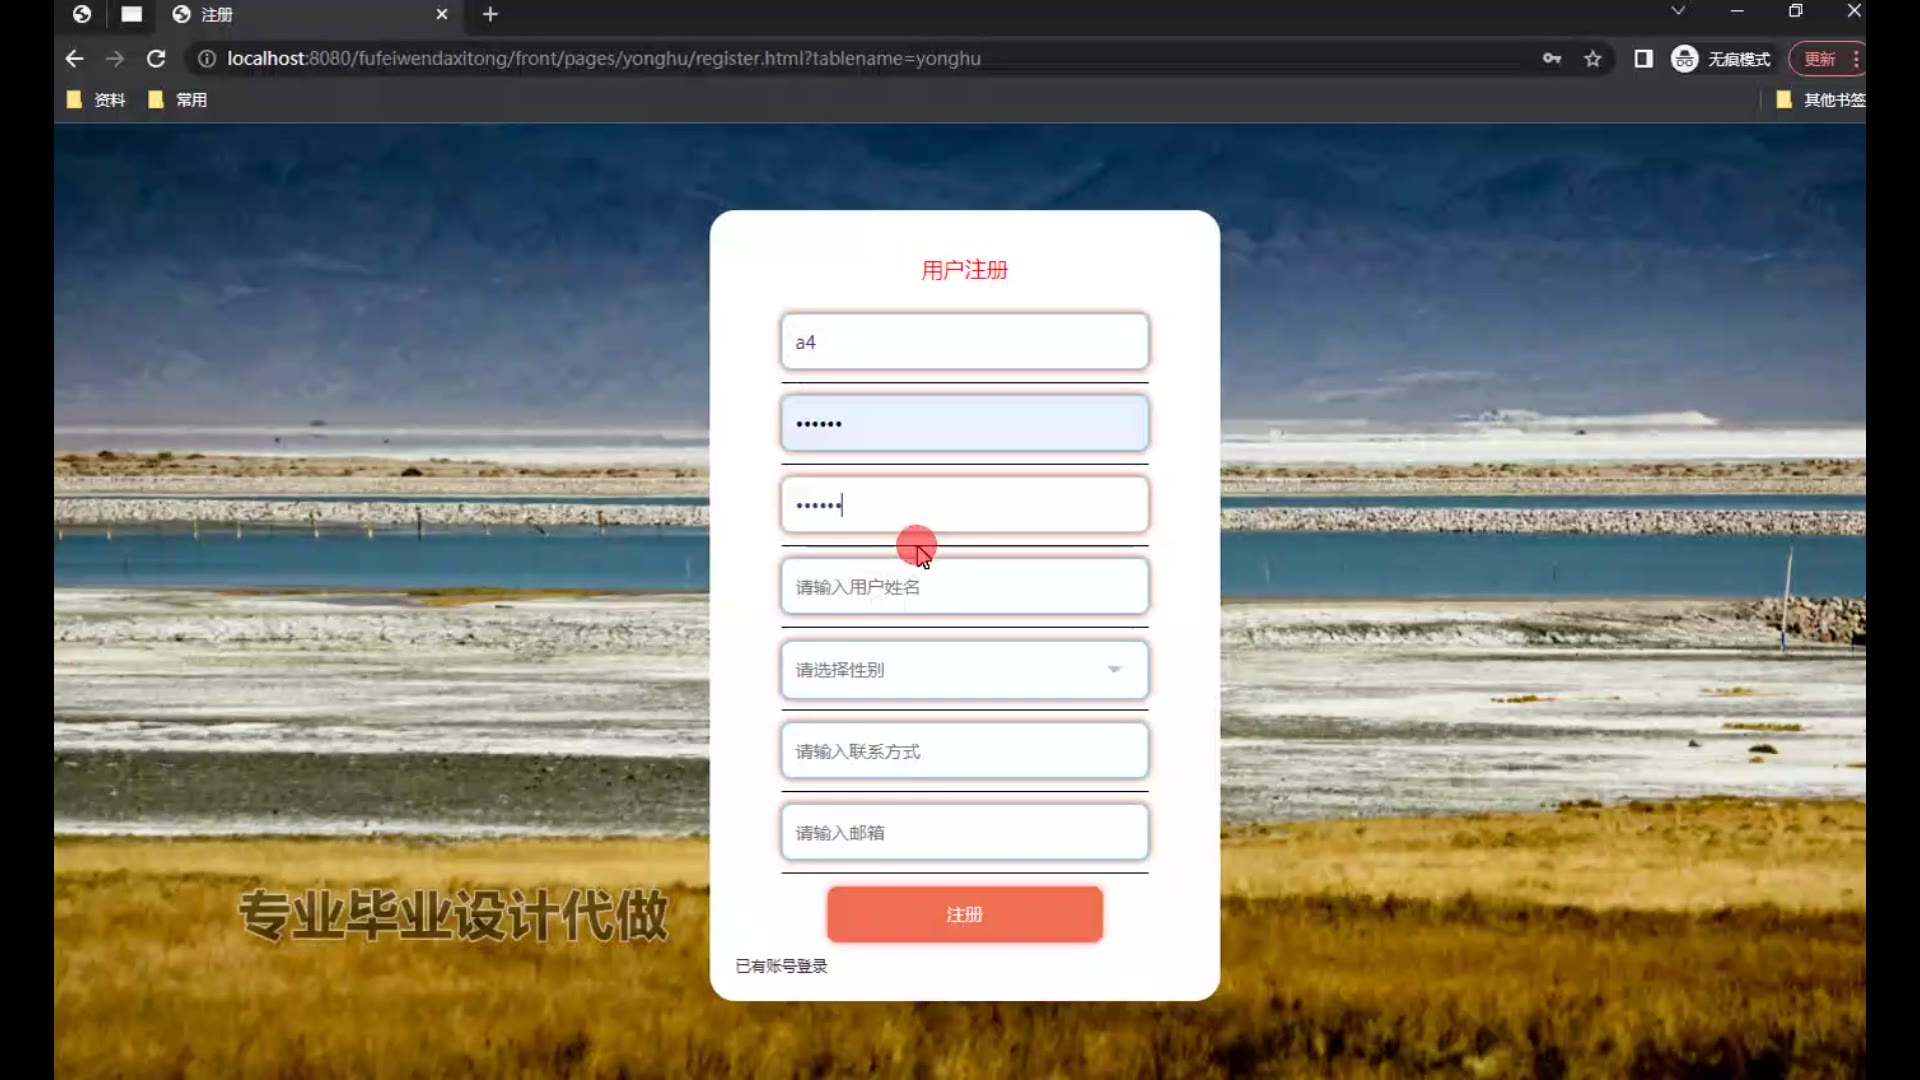This screenshot has height=1080, width=1920.
Task: Expand the gender selection dropdown
Action: coord(964,670)
